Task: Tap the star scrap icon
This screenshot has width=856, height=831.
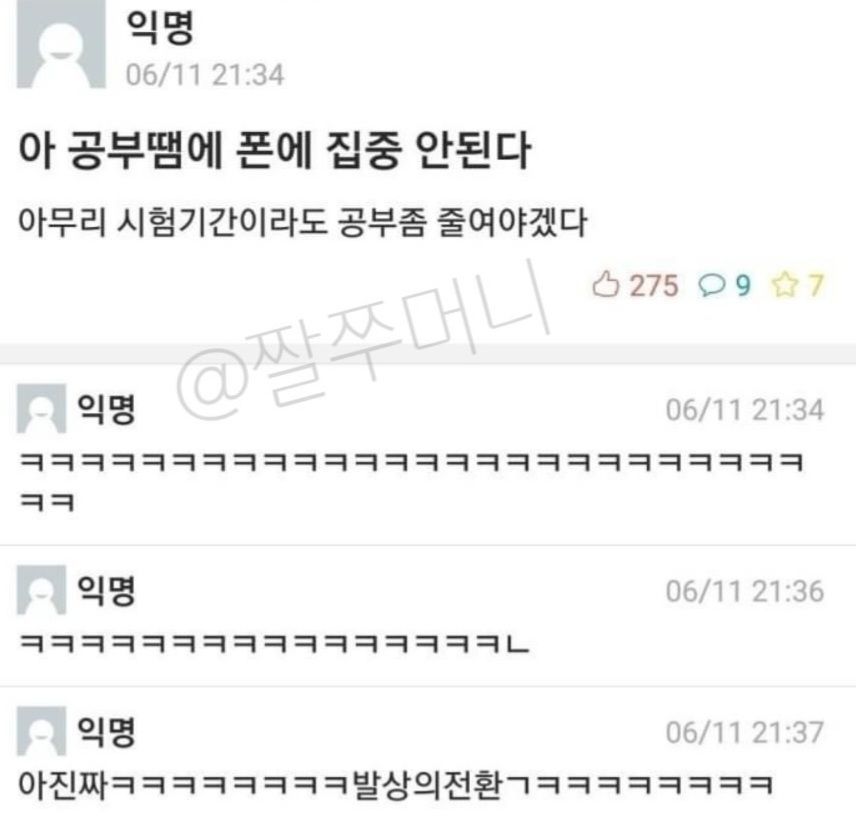Action: pyautogui.click(x=784, y=285)
